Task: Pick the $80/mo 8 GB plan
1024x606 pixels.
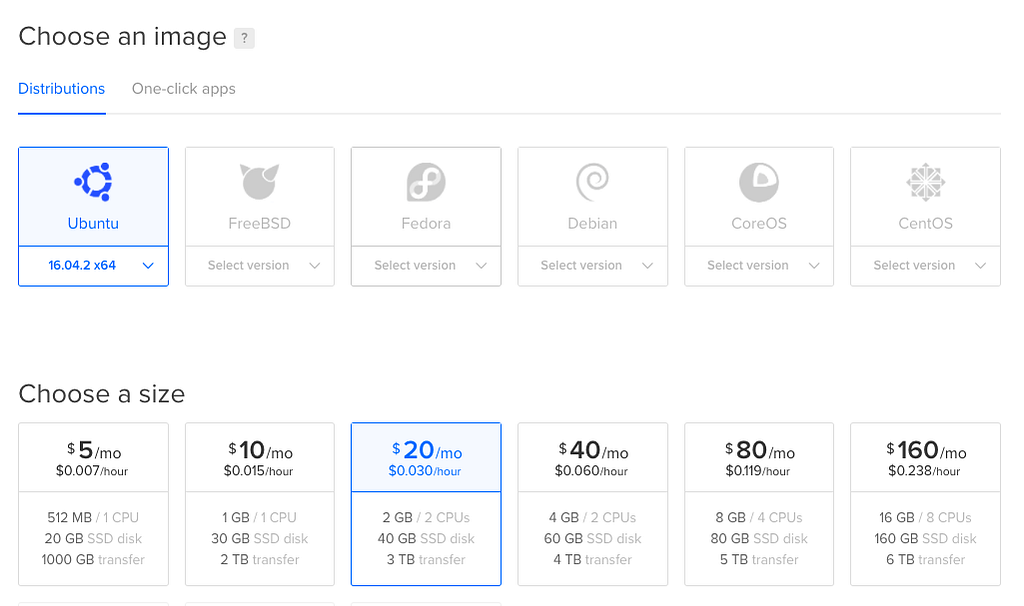Action: pyautogui.click(x=759, y=503)
